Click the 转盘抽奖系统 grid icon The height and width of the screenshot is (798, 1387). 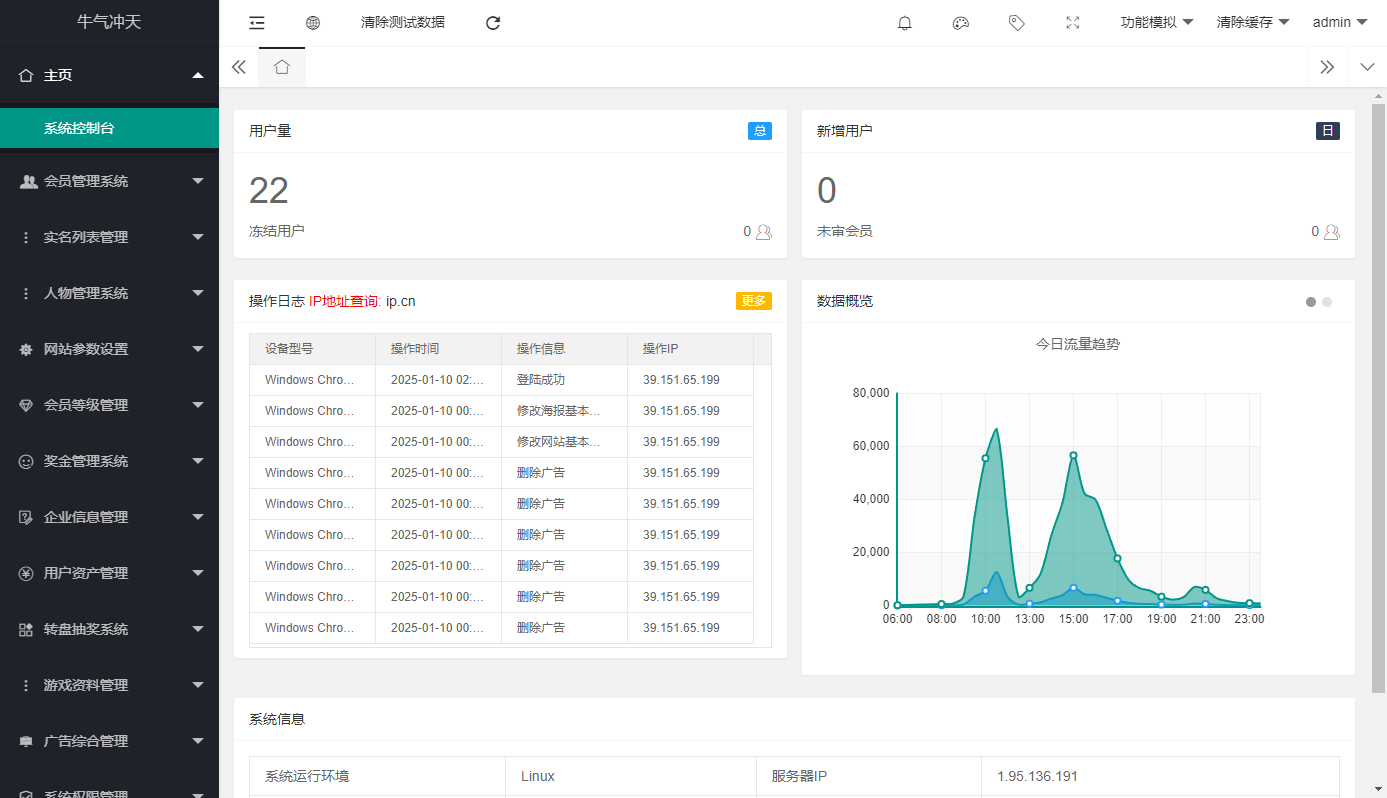(x=26, y=629)
